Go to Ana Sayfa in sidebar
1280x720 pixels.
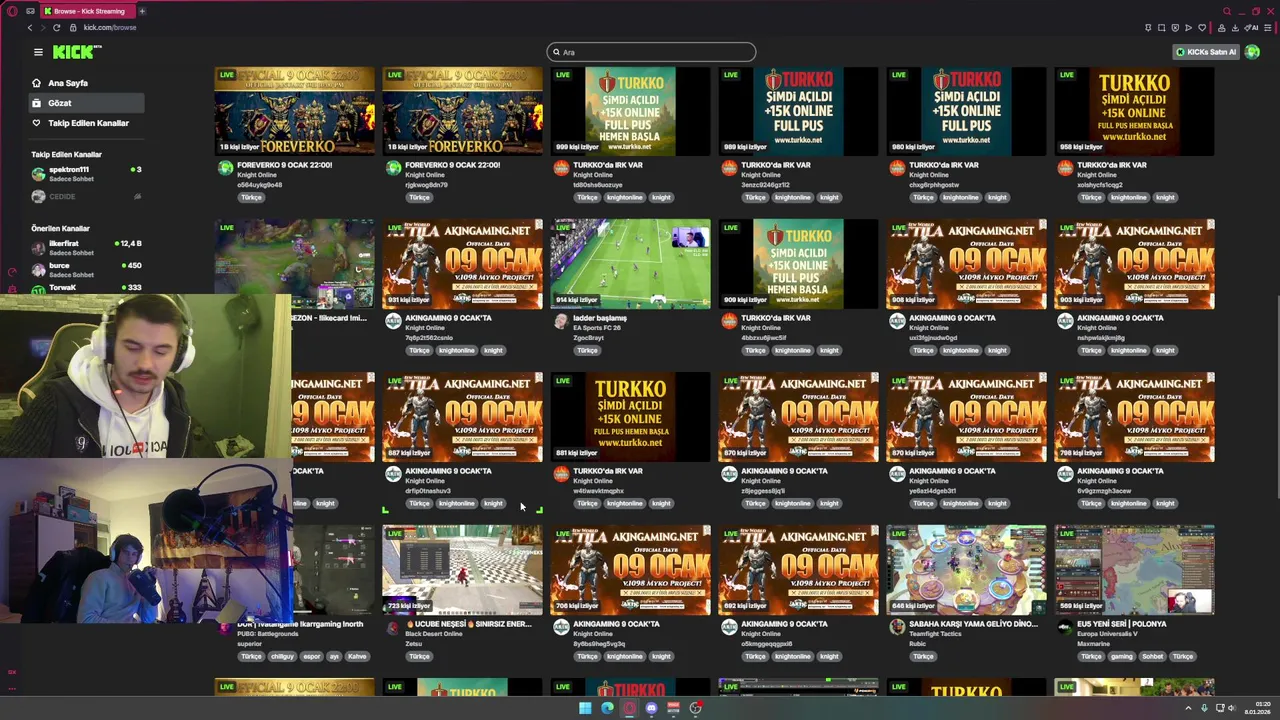pyautogui.click(x=68, y=83)
